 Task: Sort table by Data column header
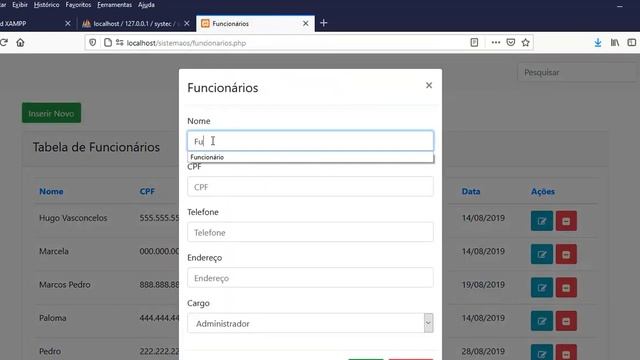471,191
